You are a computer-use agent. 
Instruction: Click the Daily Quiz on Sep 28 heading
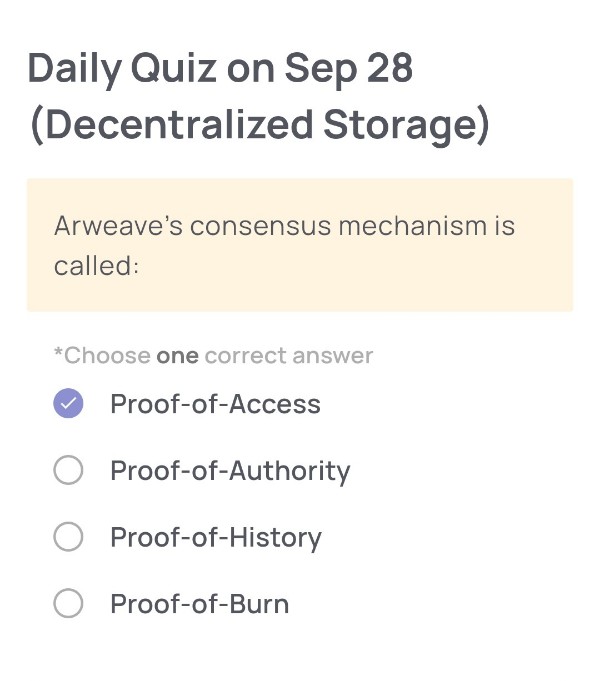click(220, 68)
